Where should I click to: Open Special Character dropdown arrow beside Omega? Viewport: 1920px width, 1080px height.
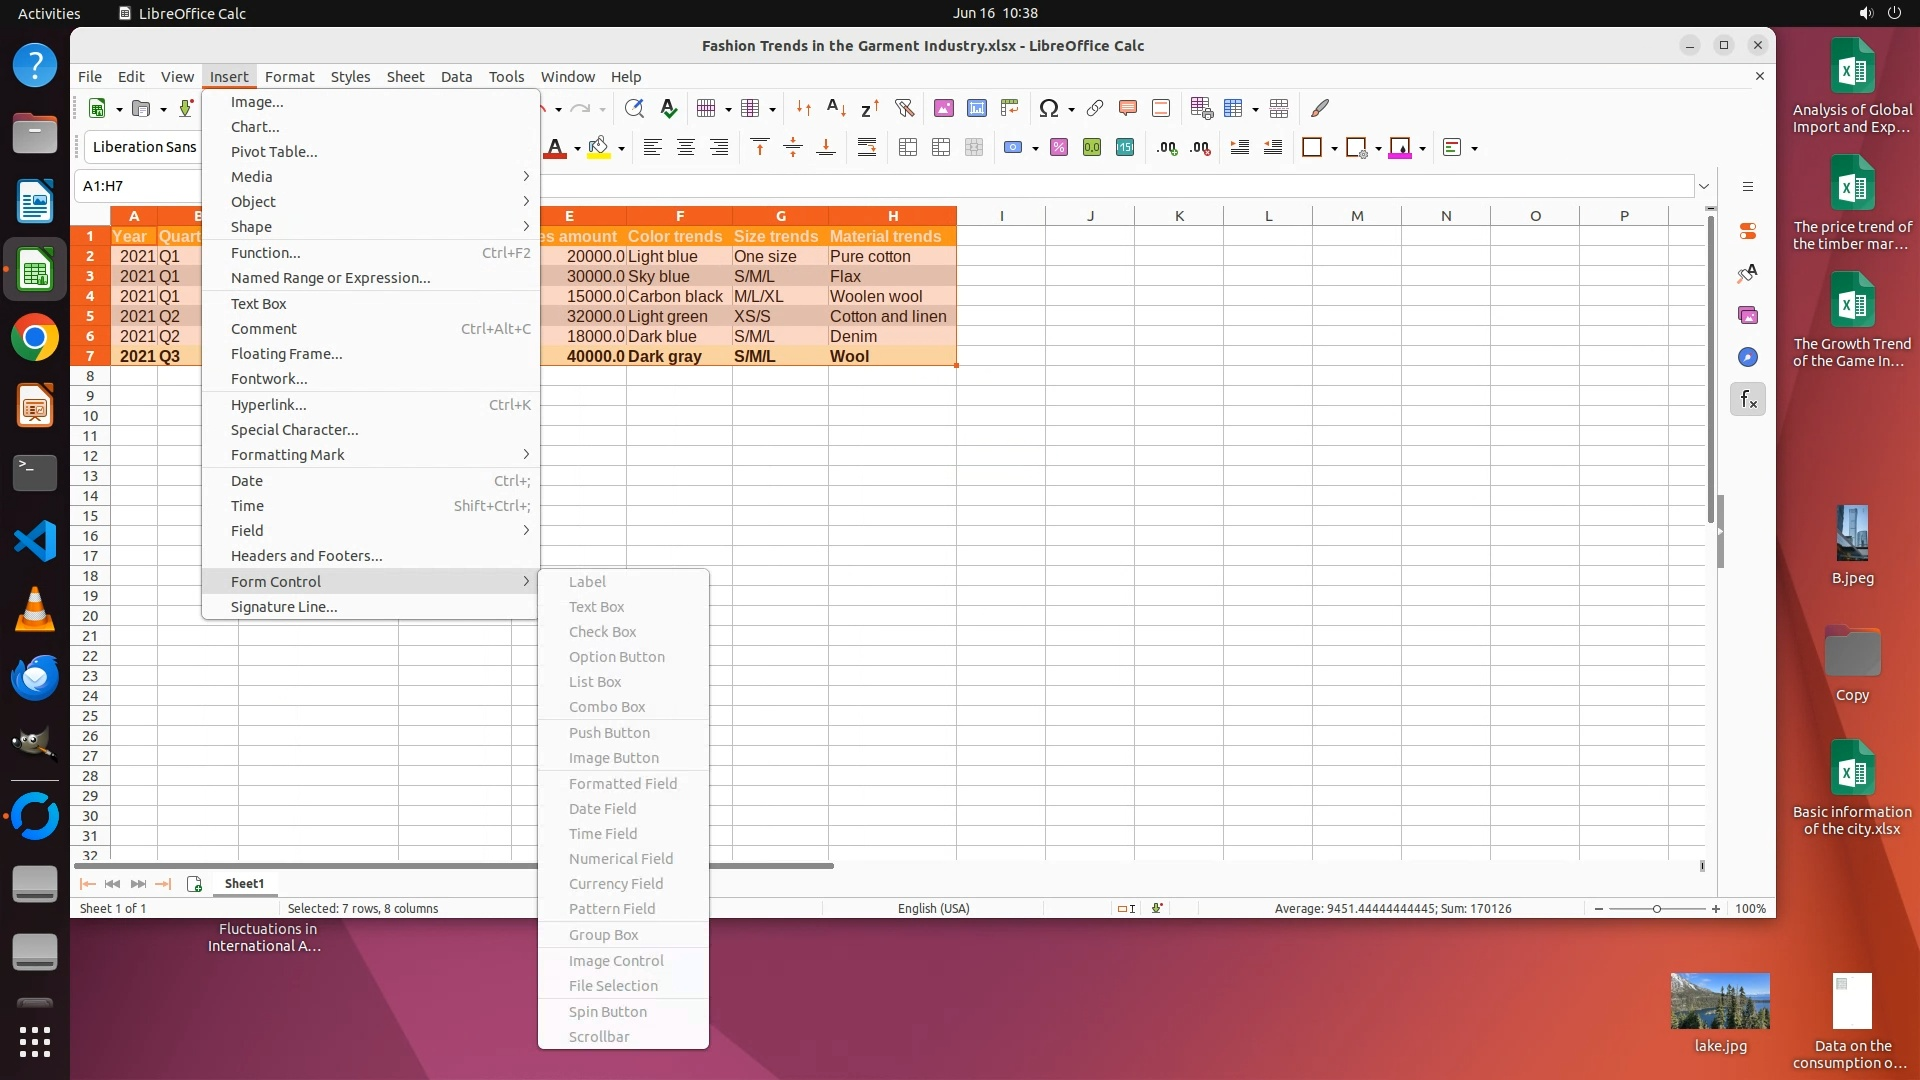click(x=1071, y=109)
